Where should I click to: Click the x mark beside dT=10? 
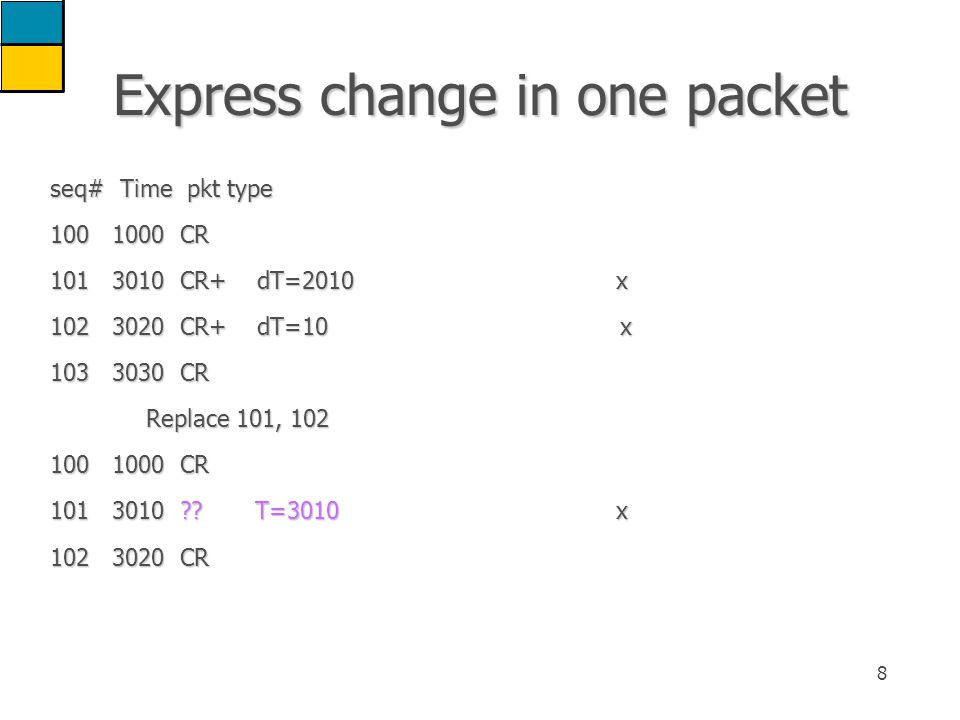pos(625,328)
